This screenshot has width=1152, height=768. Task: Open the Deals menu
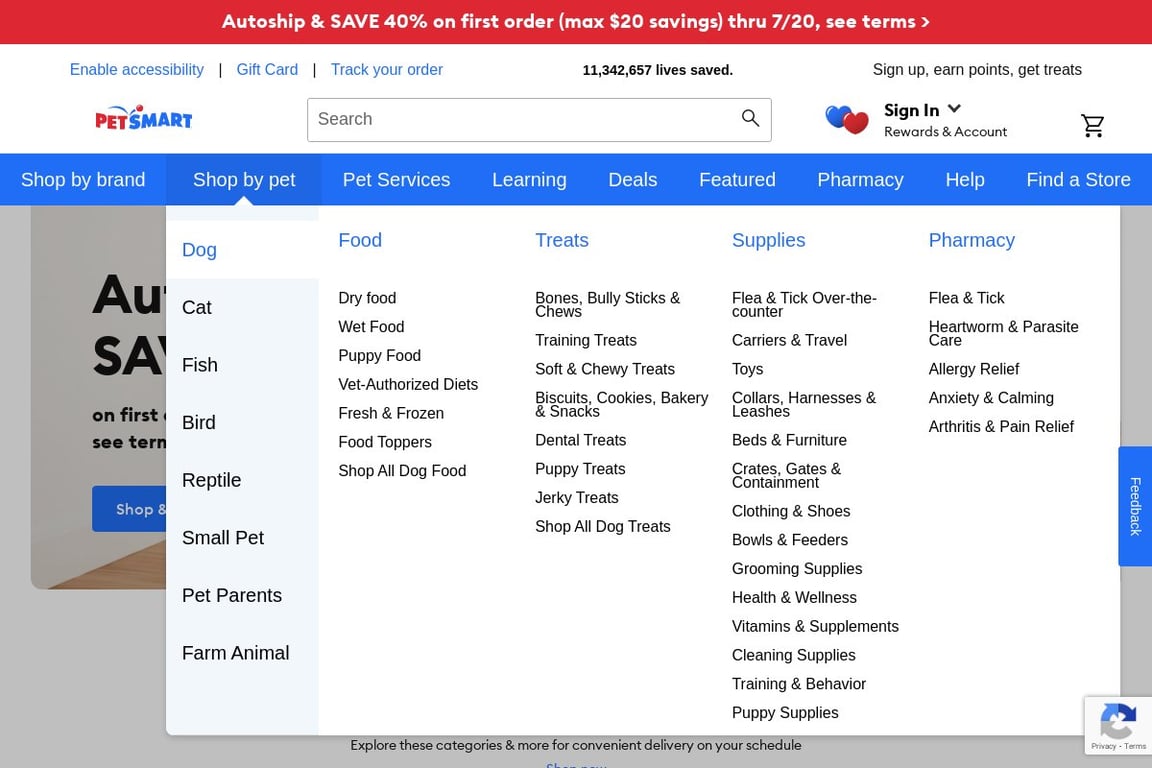633,179
